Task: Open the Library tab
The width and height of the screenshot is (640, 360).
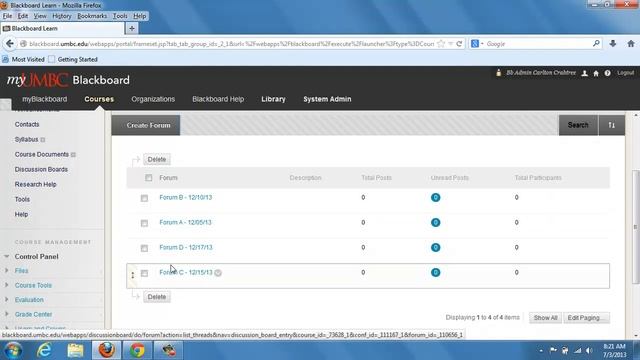Action: (x=273, y=99)
